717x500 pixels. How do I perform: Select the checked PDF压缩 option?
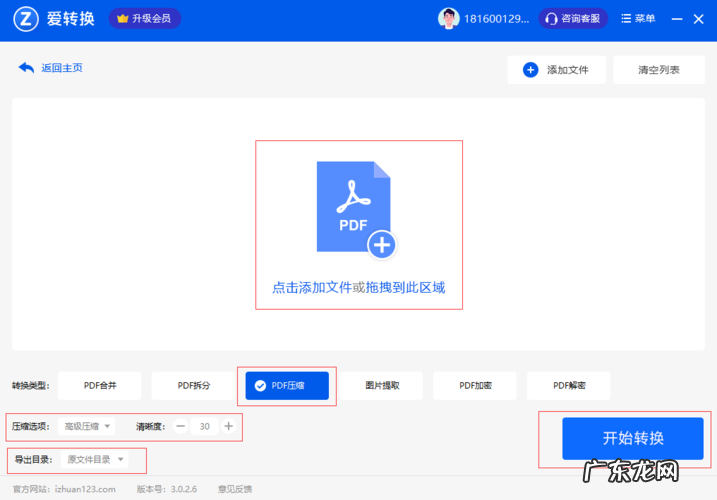click(x=287, y=386)
